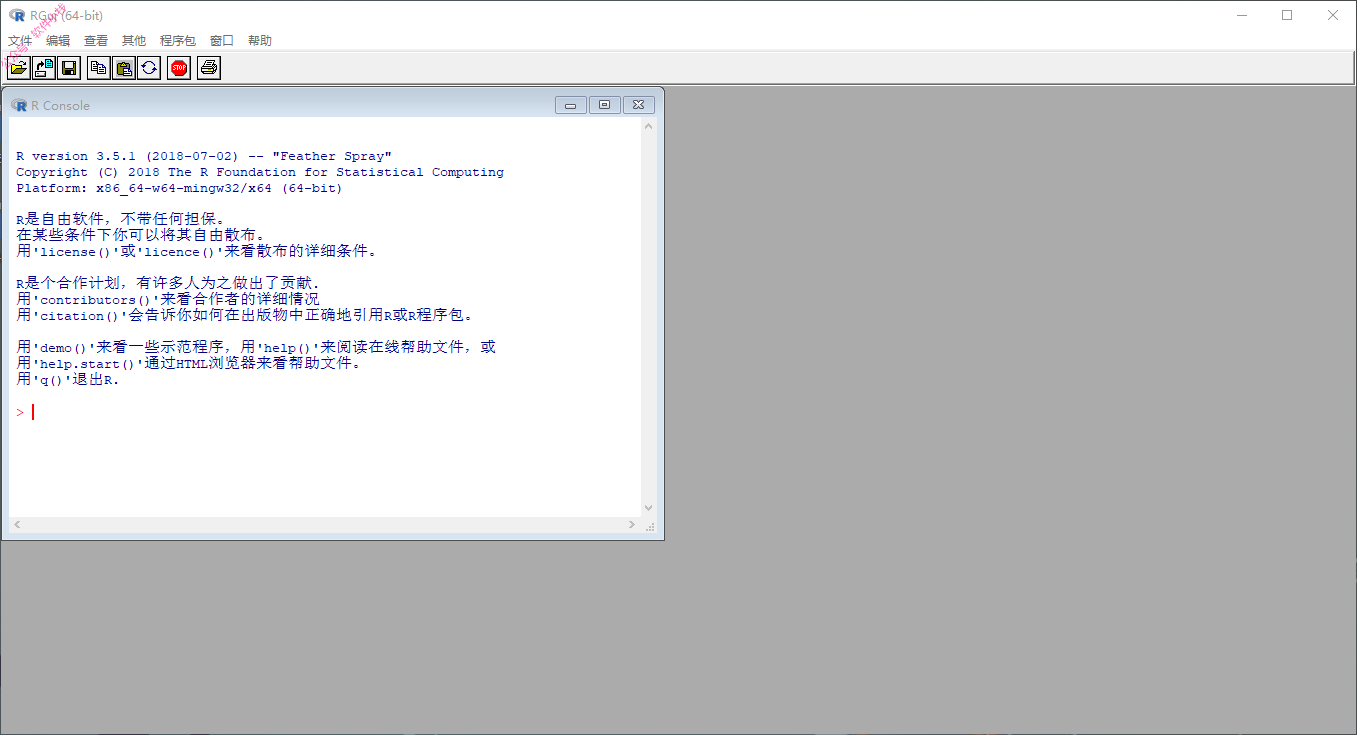
Task: Open the 编辑 menu
Action: (x=58, y=41)
